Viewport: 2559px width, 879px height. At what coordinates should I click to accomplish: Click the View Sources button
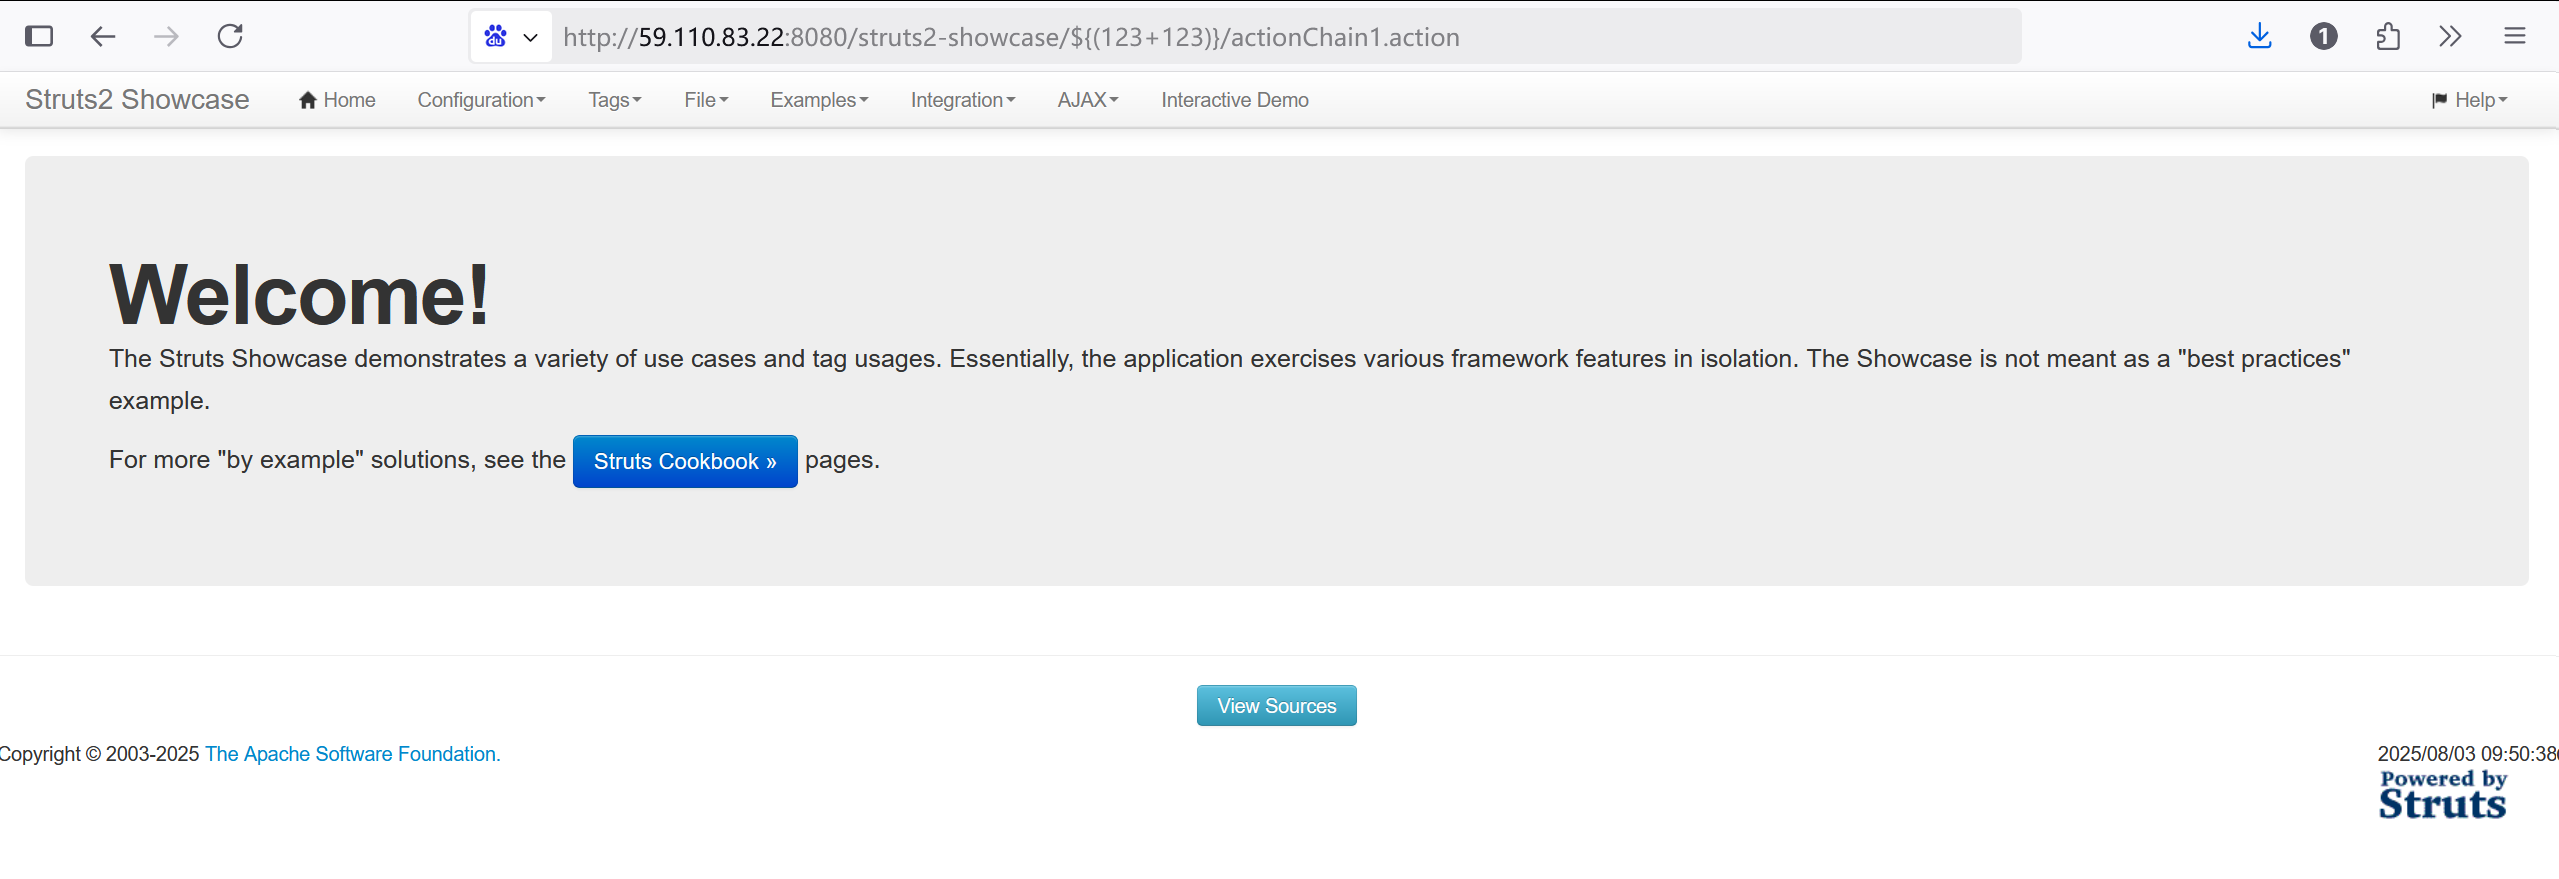[1276, 706]
